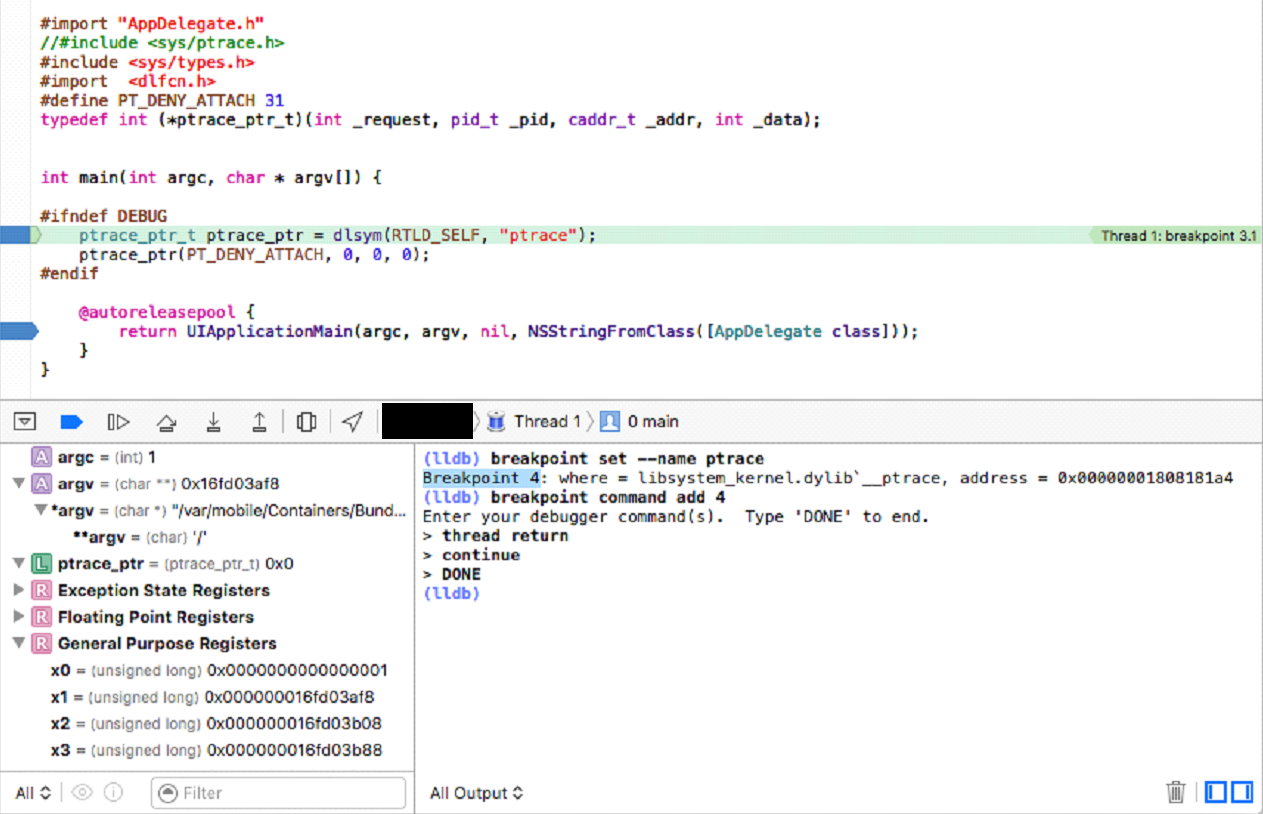Click the '#endif' directive
The height and width of the screenshot is (814, 1263).
[70, 273]
